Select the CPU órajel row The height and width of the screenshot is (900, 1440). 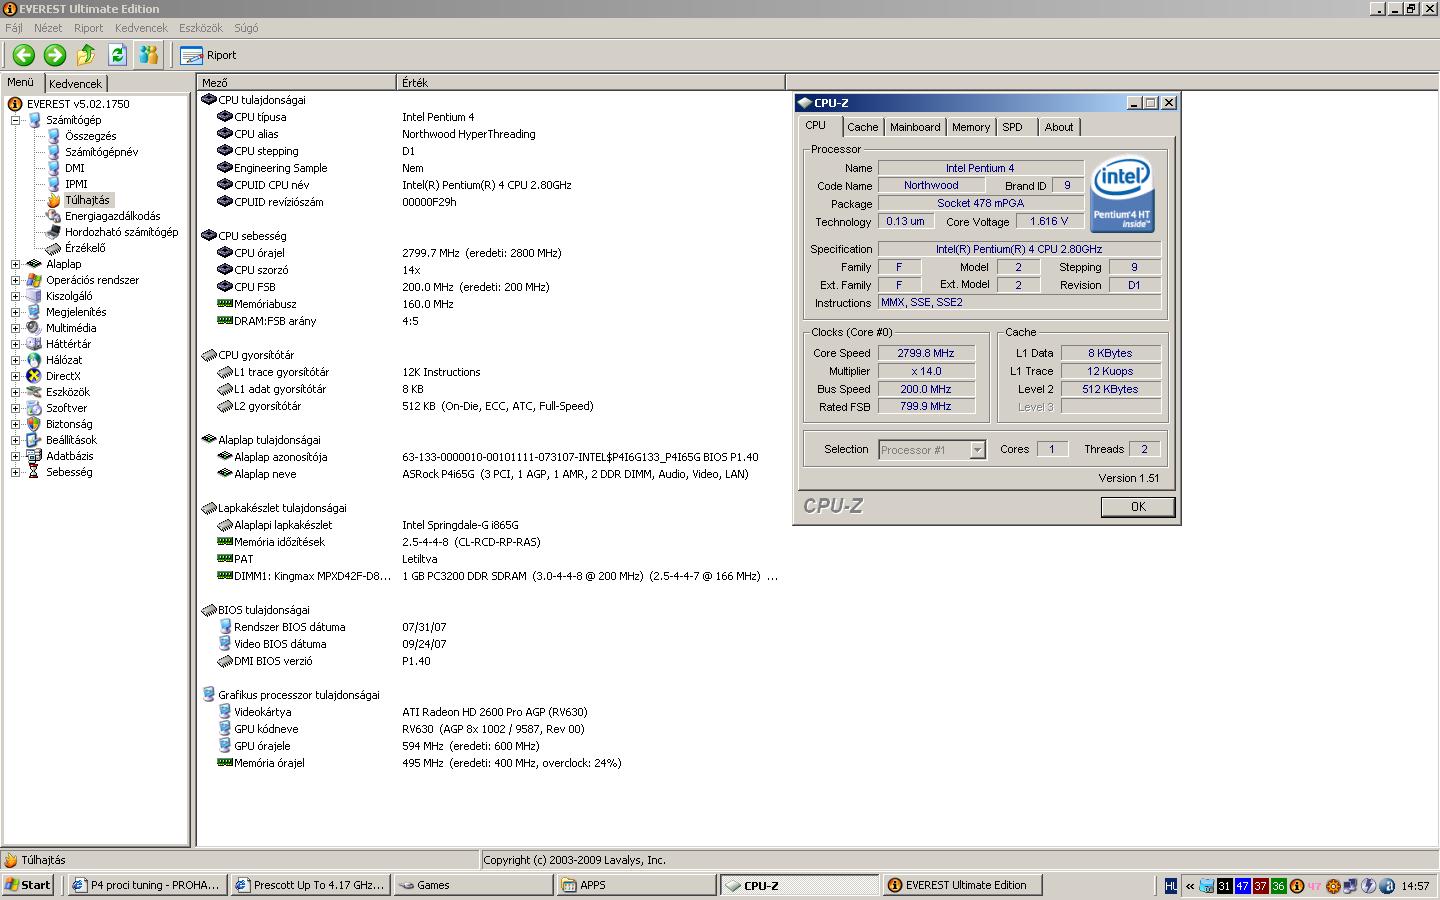coord(490,253)
